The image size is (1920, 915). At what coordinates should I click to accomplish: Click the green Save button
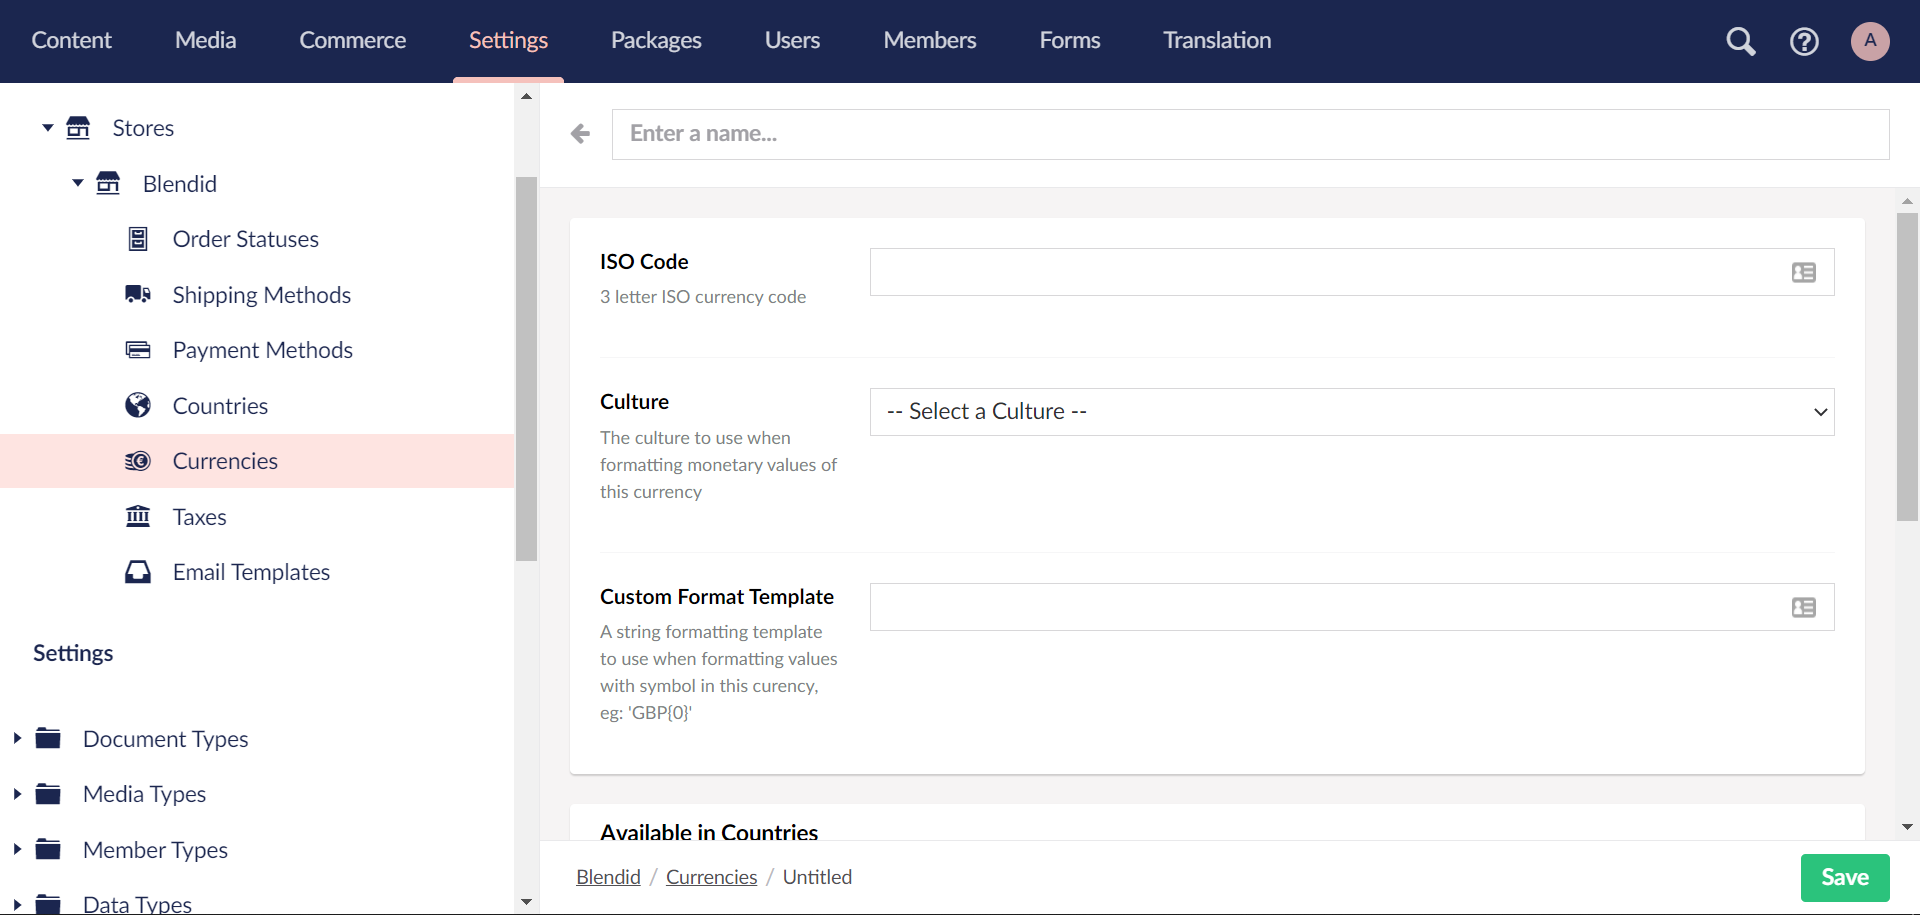point(1845,877)
